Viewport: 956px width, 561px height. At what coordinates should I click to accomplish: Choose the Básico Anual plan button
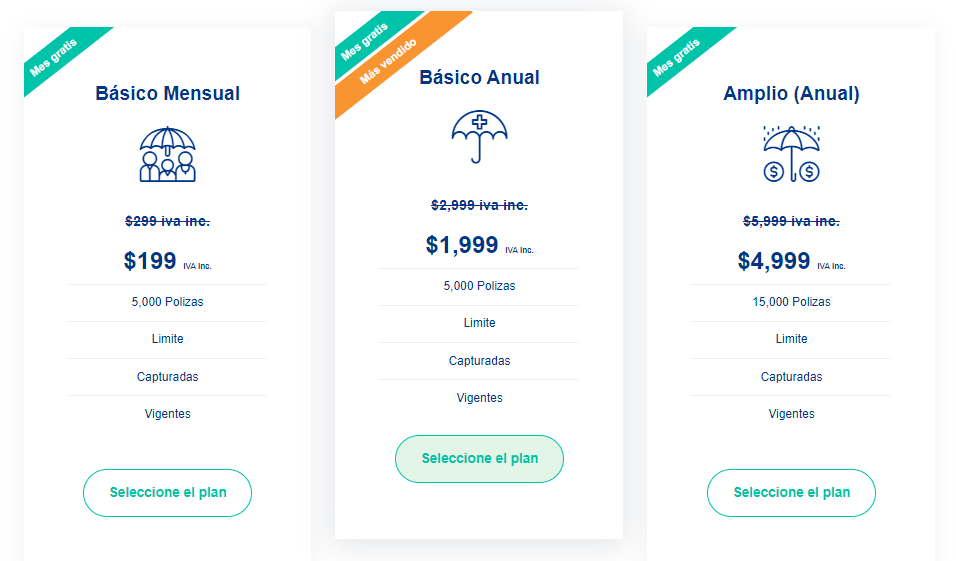(479, 459)
